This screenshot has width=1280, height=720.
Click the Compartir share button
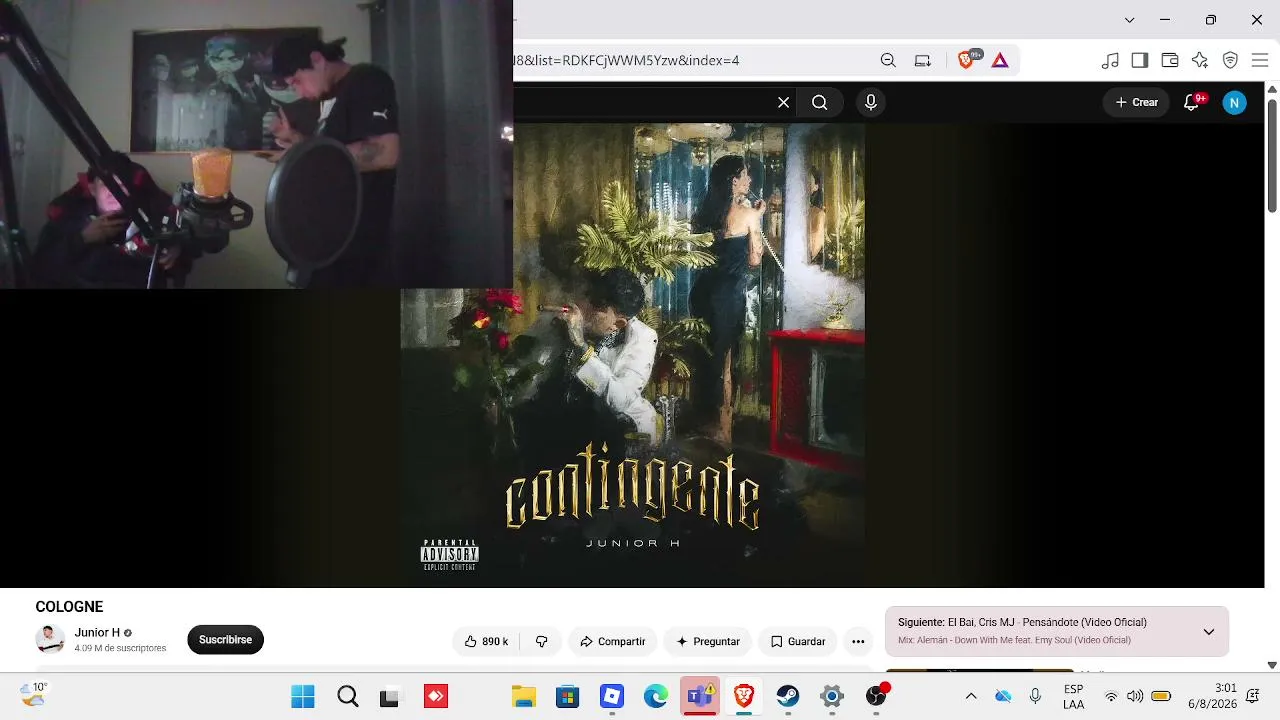coord(612,641)
